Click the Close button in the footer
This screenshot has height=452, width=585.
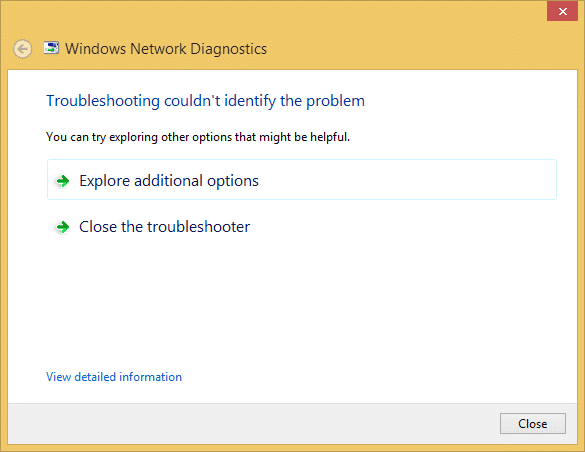tap(532, 424)
